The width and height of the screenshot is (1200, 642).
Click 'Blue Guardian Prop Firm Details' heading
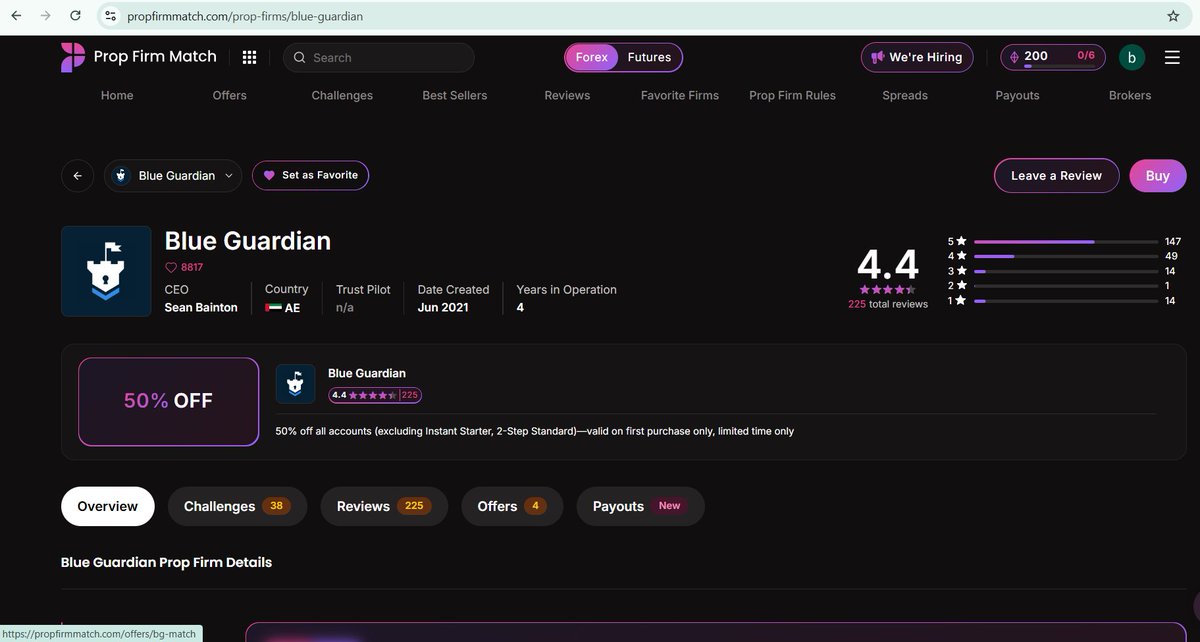pyautogui.click(x=166, y=562)
